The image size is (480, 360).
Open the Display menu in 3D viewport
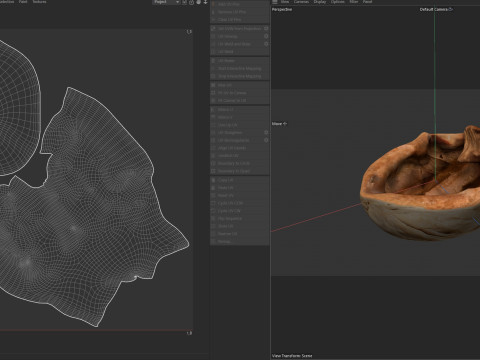click(x=320, y=2)
